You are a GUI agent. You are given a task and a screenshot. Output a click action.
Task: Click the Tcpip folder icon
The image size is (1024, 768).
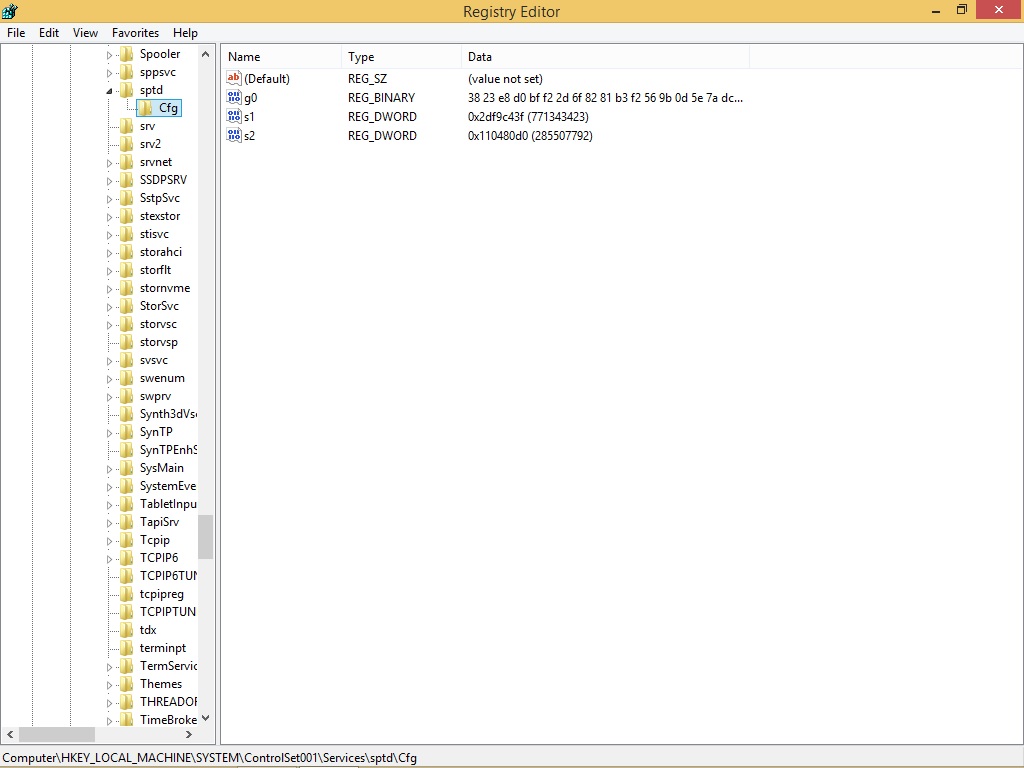[126, 540]
